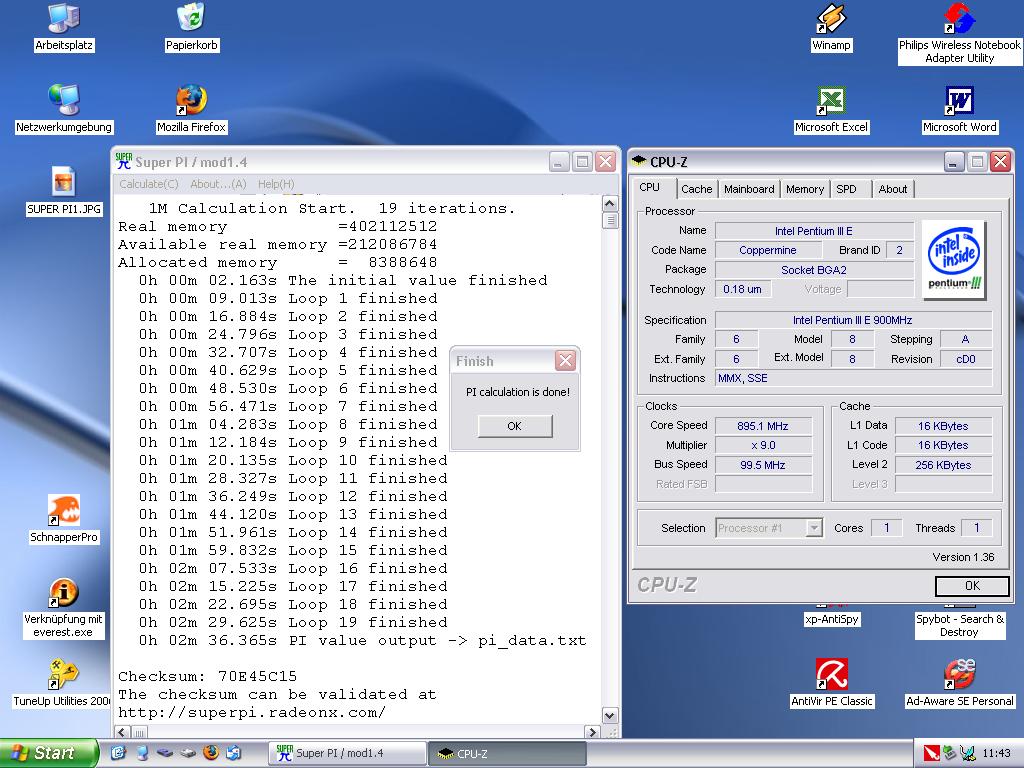The height and width of the screenshot is (768, 1024).
Task: Click Super PI horizontal scrollbar right arrow
Action: [592, 732]
